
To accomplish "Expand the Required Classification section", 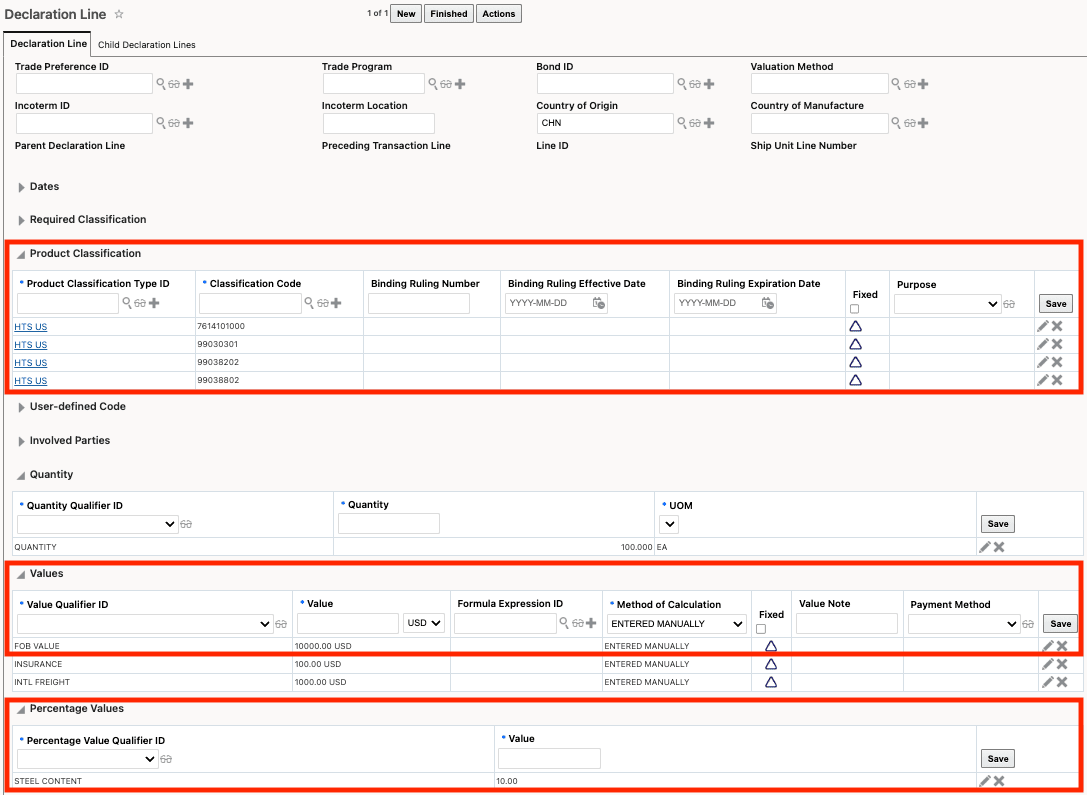I will point(21,220).
